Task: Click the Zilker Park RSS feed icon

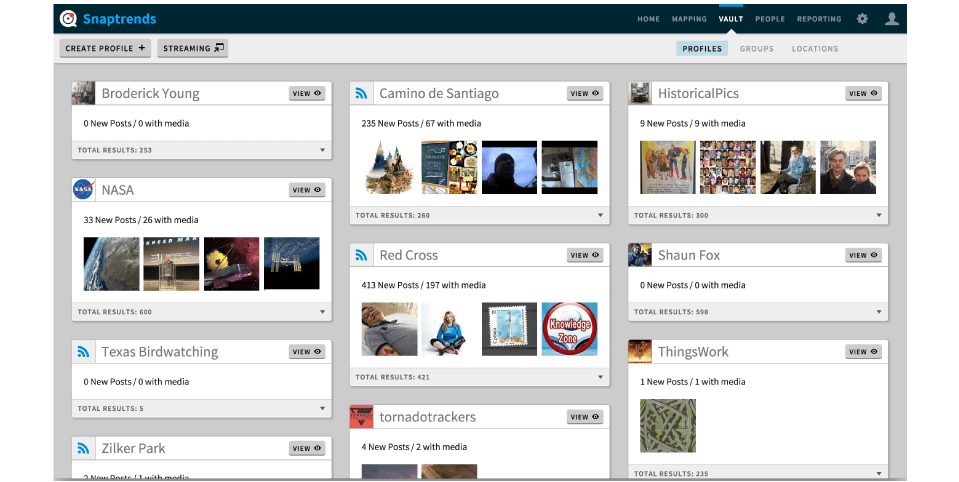Action: pyautogui.click(x=83, y=448)
